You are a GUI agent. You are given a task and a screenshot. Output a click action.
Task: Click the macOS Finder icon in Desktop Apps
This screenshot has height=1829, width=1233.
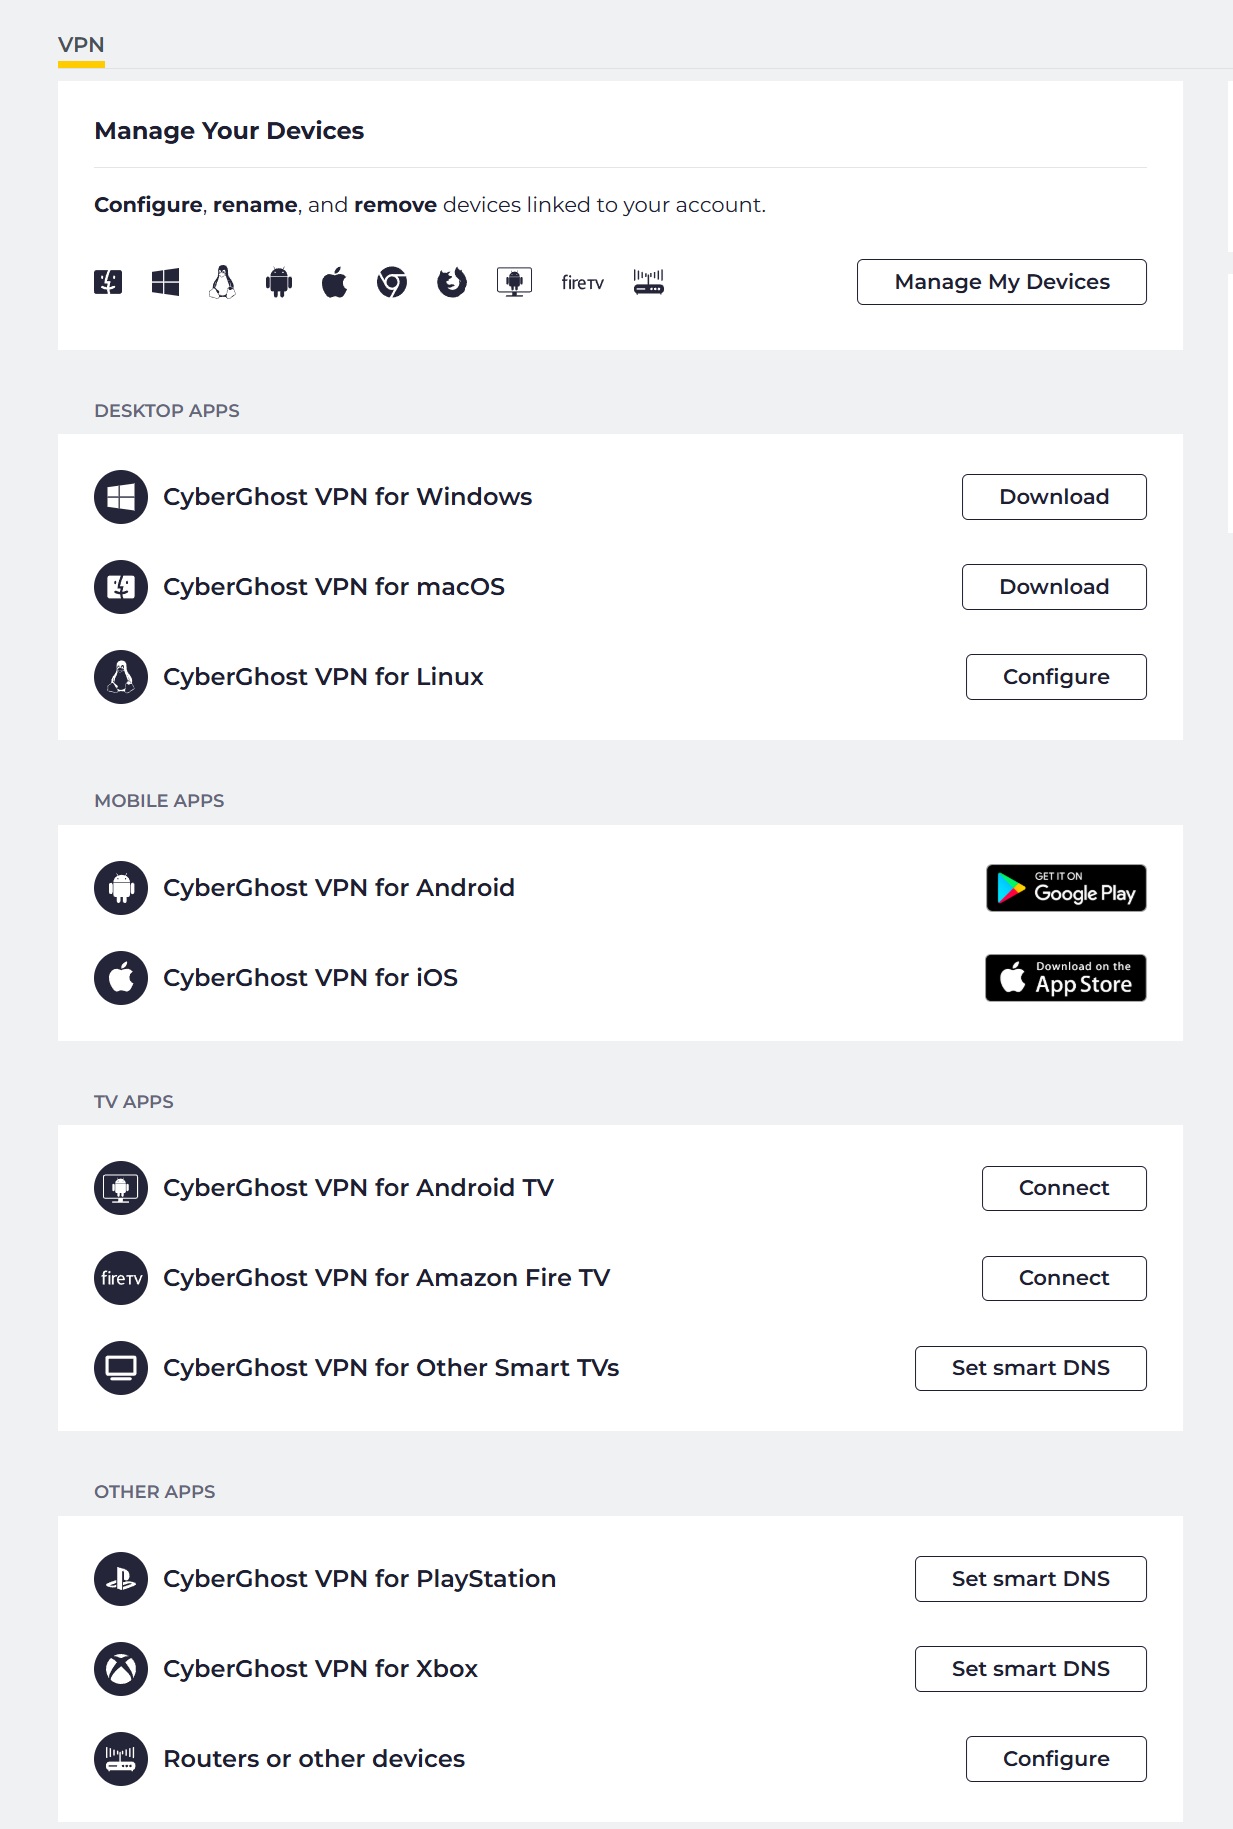[x=121, y=587]
